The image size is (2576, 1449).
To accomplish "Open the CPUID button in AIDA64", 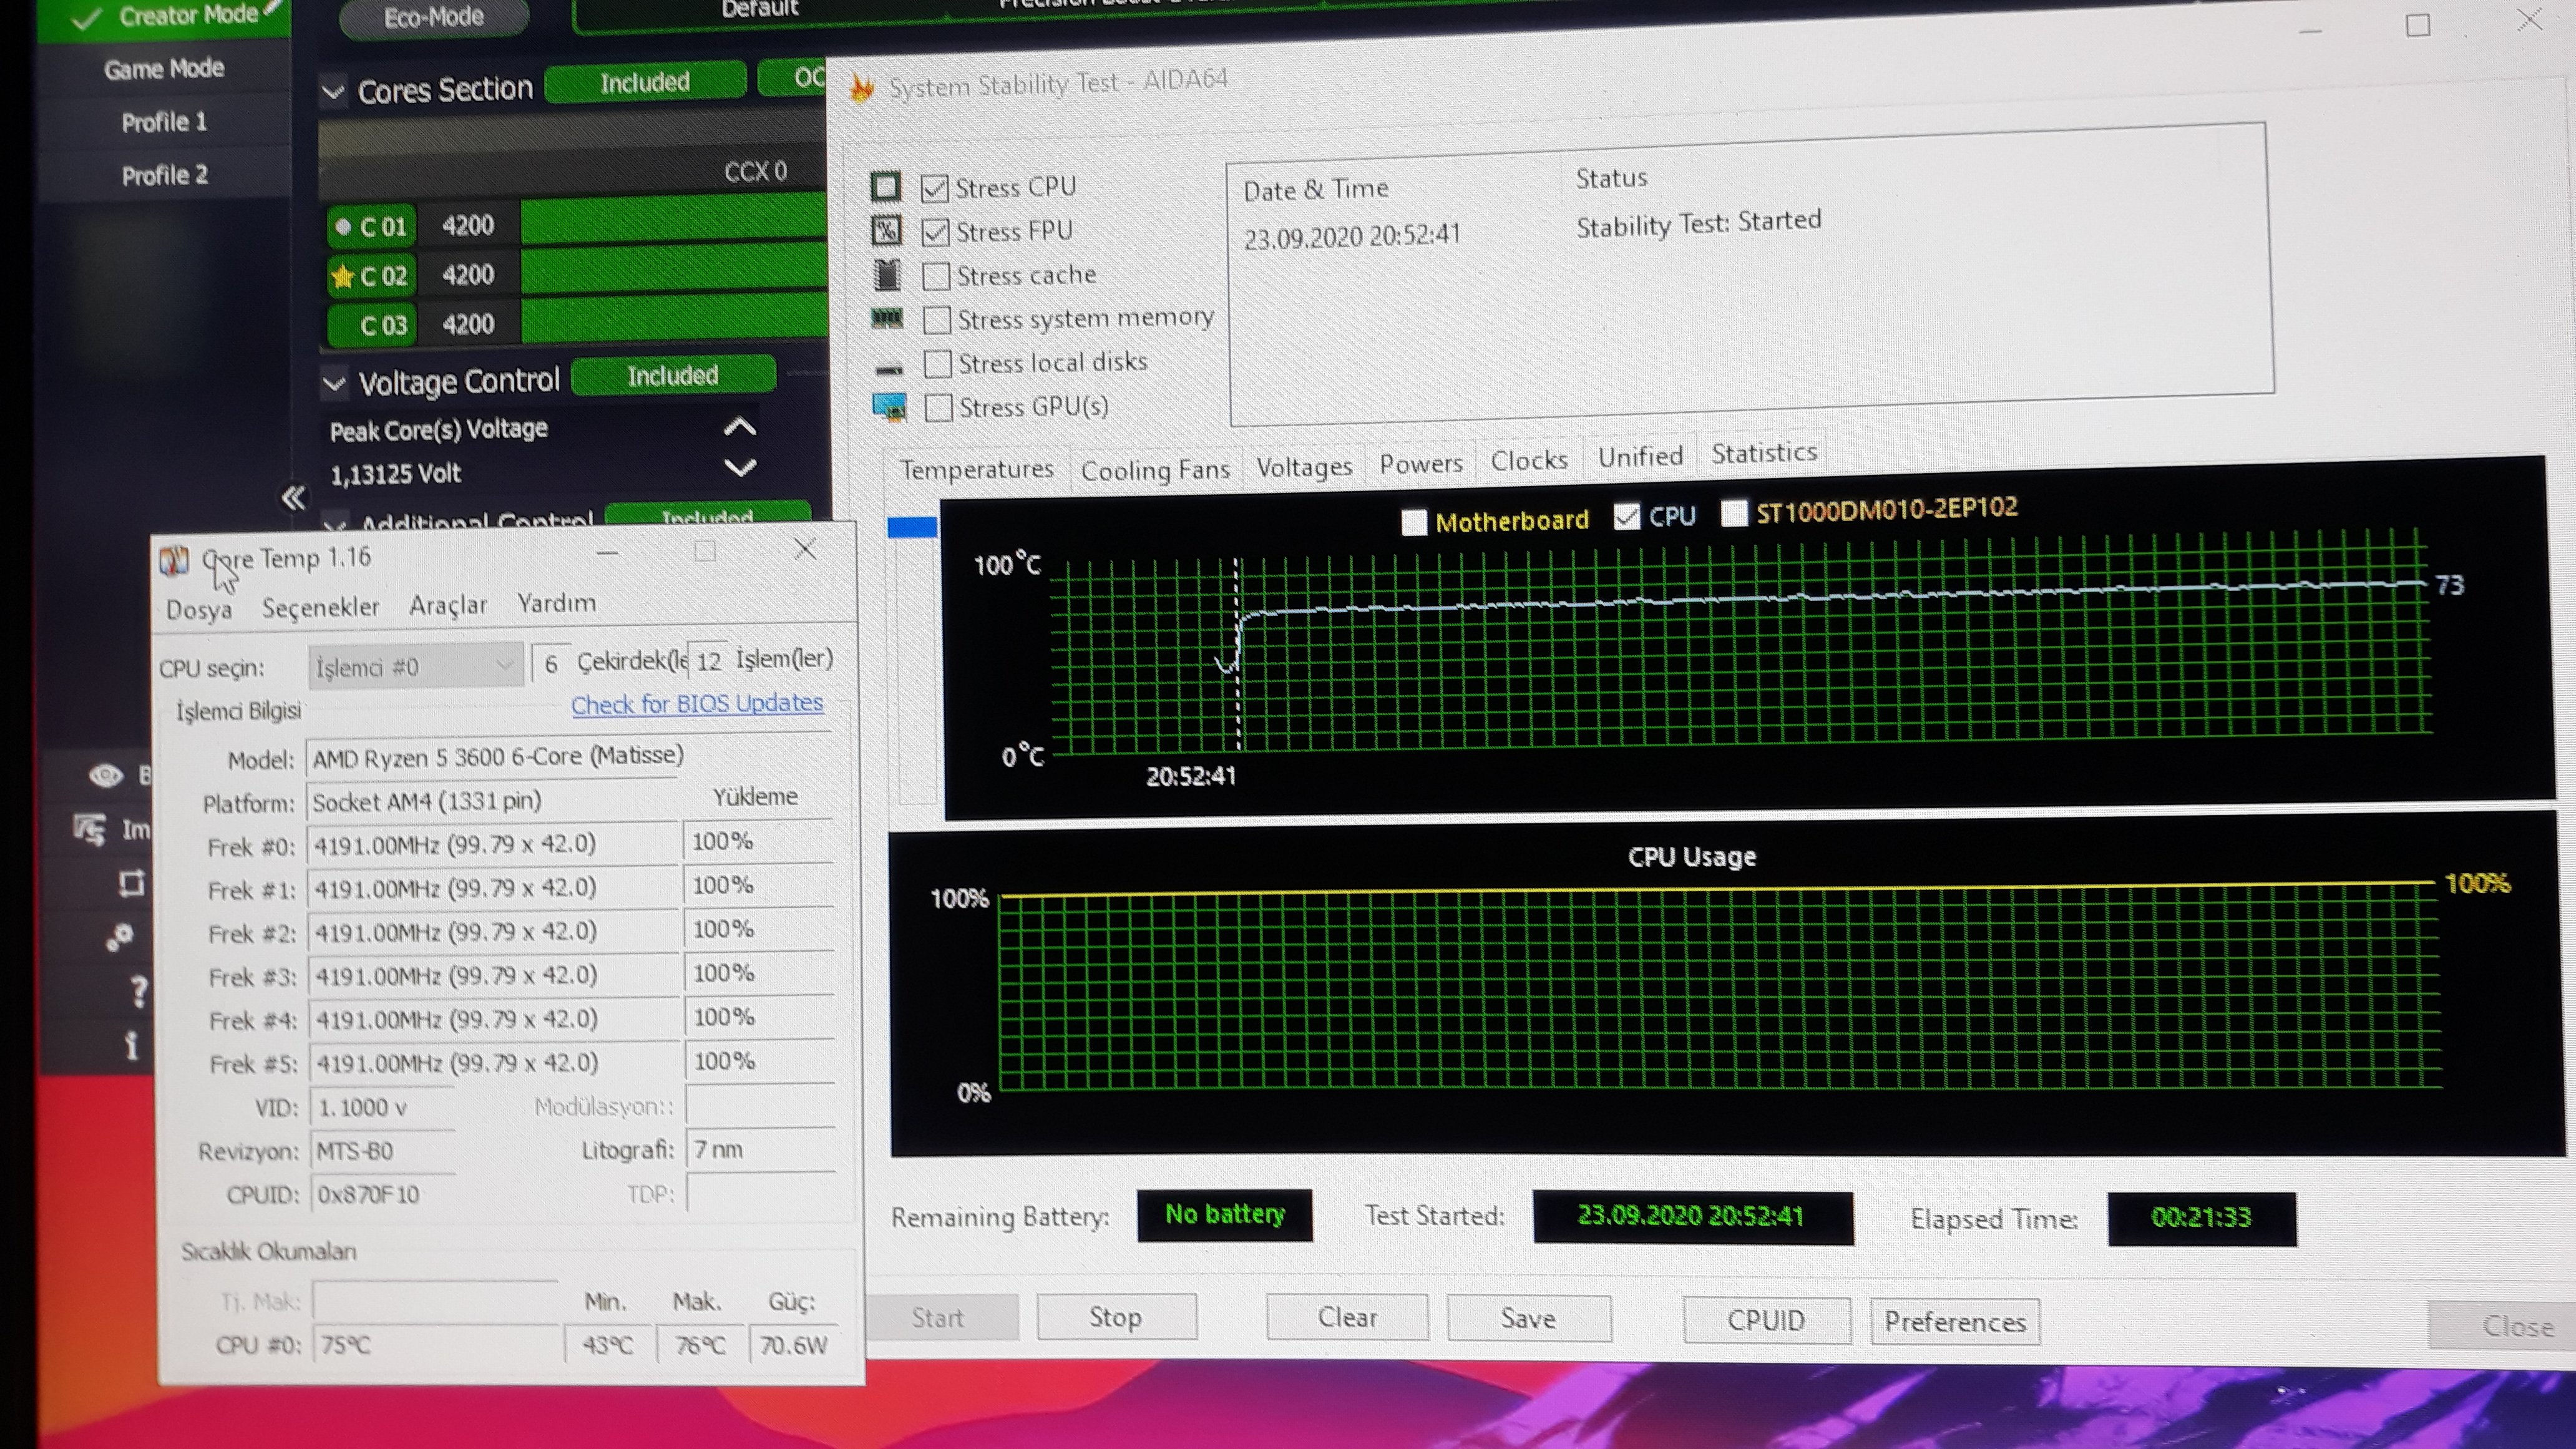I will 1766,1320.
